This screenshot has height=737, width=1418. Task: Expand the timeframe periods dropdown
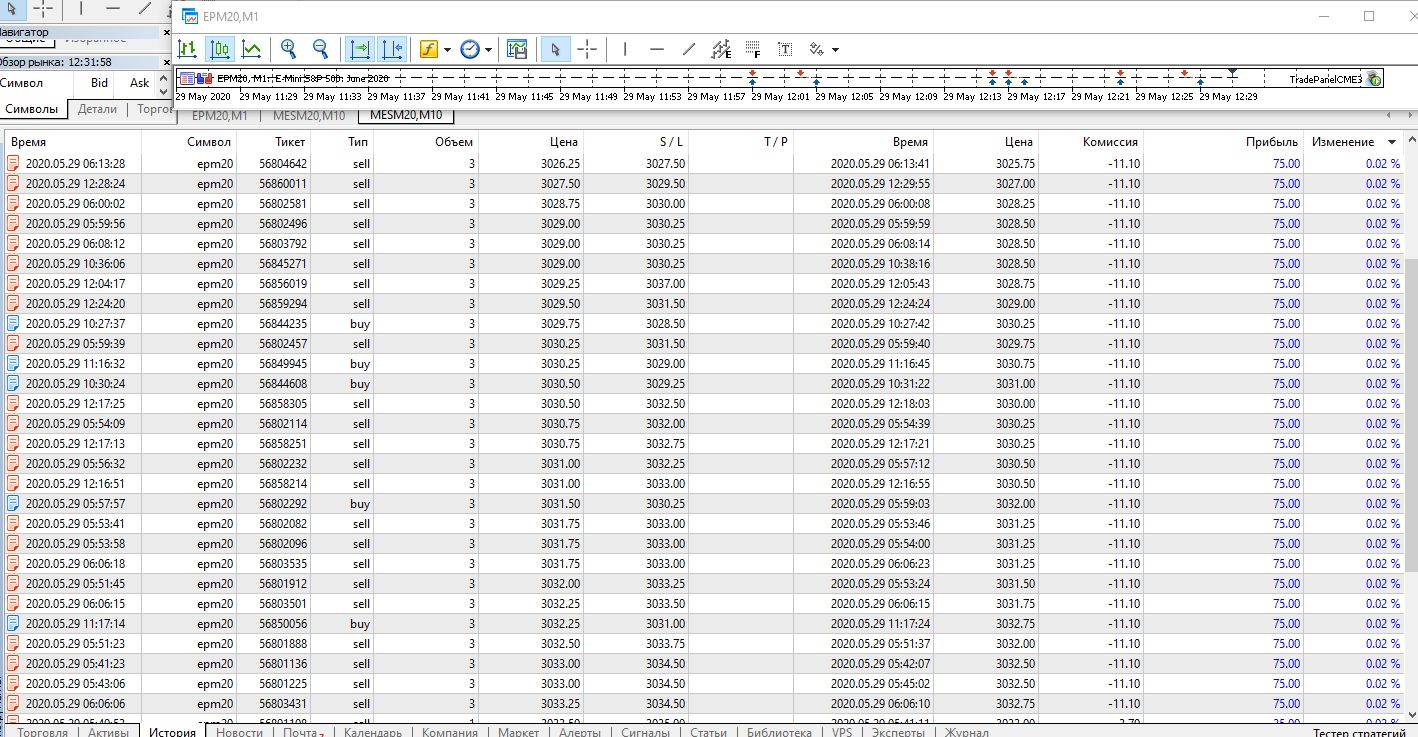489,48
